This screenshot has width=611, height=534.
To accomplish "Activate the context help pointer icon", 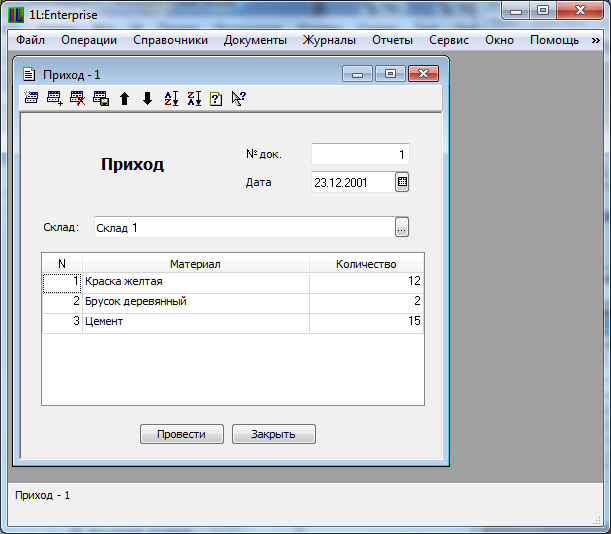I will tap(238, 98).
